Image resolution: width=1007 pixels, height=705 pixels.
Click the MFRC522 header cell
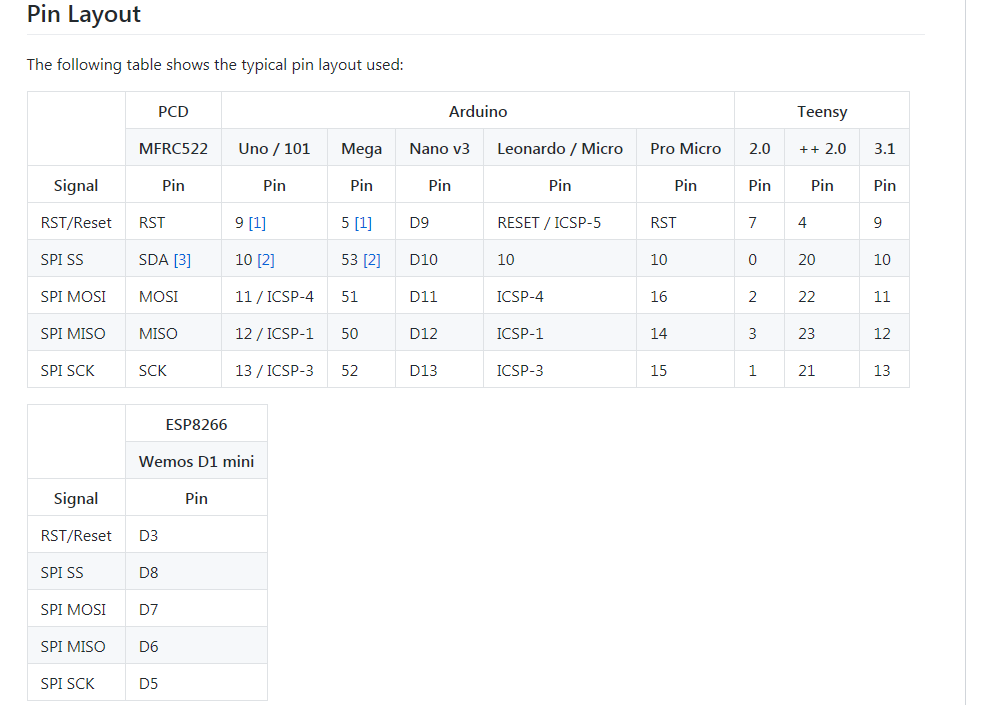pyautogui.click(x=173, y=148)
